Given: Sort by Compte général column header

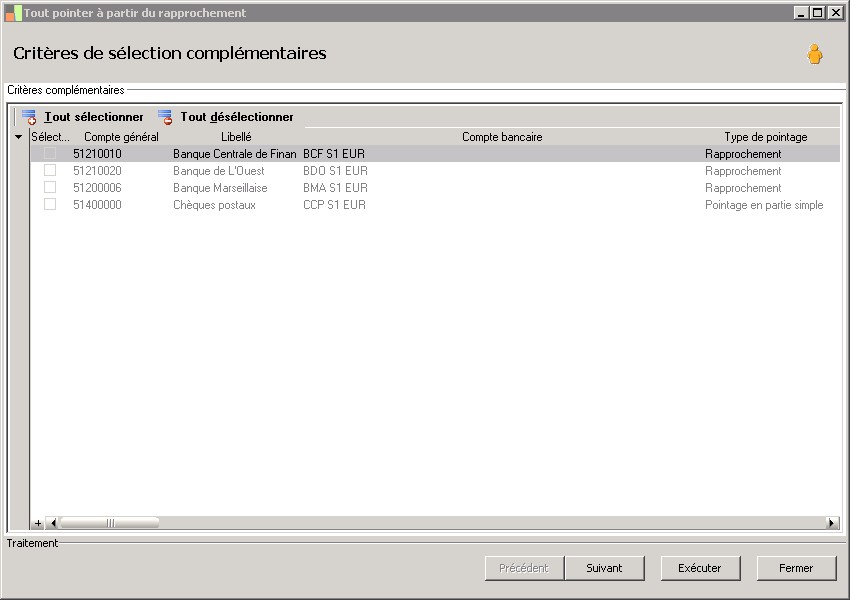Looking at the screenshot, I should pos(121,137).
